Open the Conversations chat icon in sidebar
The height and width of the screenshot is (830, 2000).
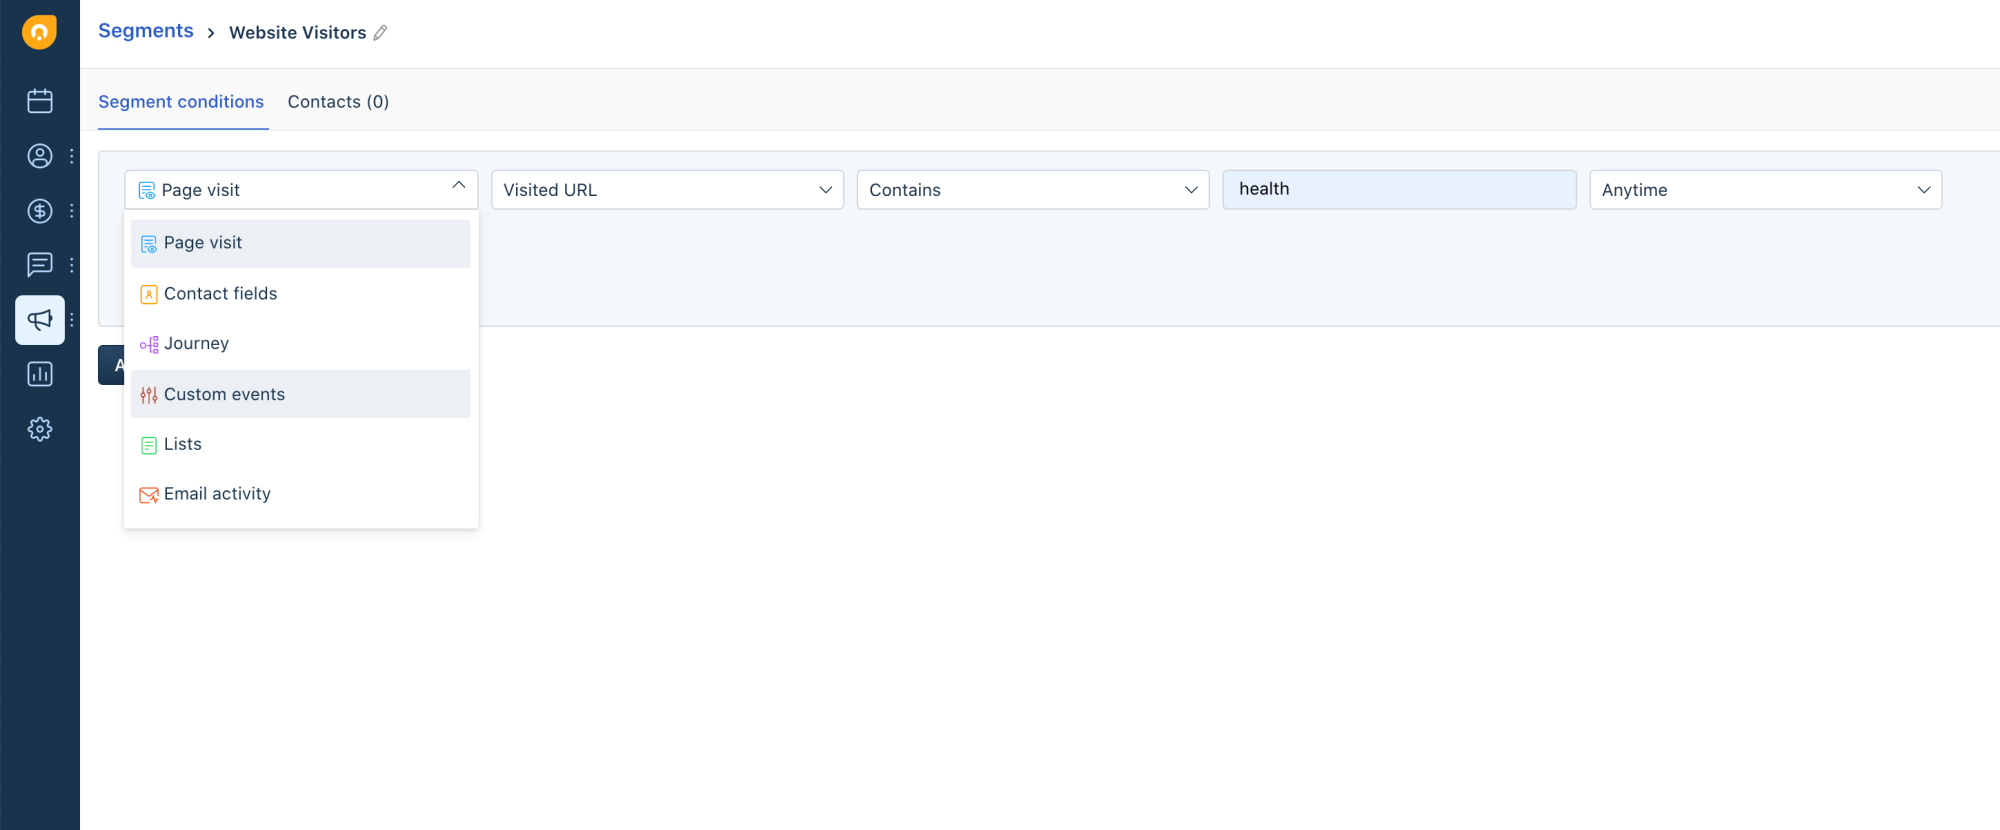[x=40, y=265]
